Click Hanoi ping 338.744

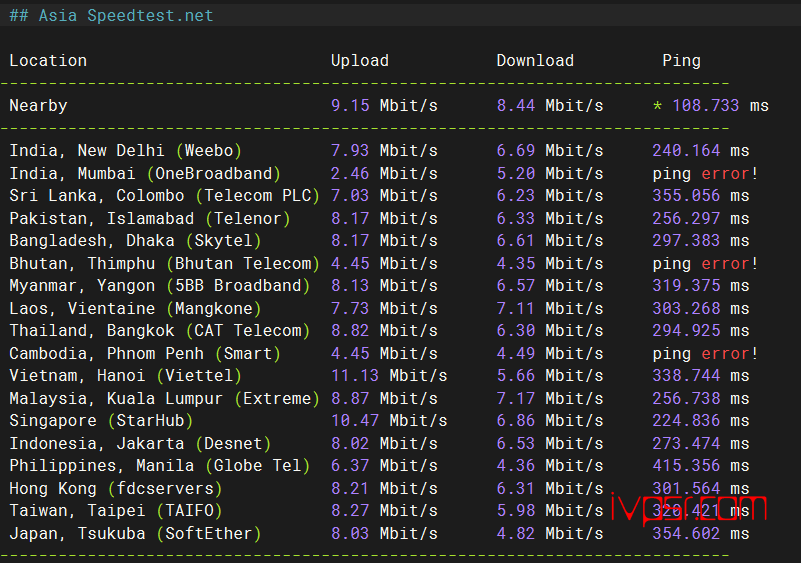pyautogui.click(x=686, y=376)
